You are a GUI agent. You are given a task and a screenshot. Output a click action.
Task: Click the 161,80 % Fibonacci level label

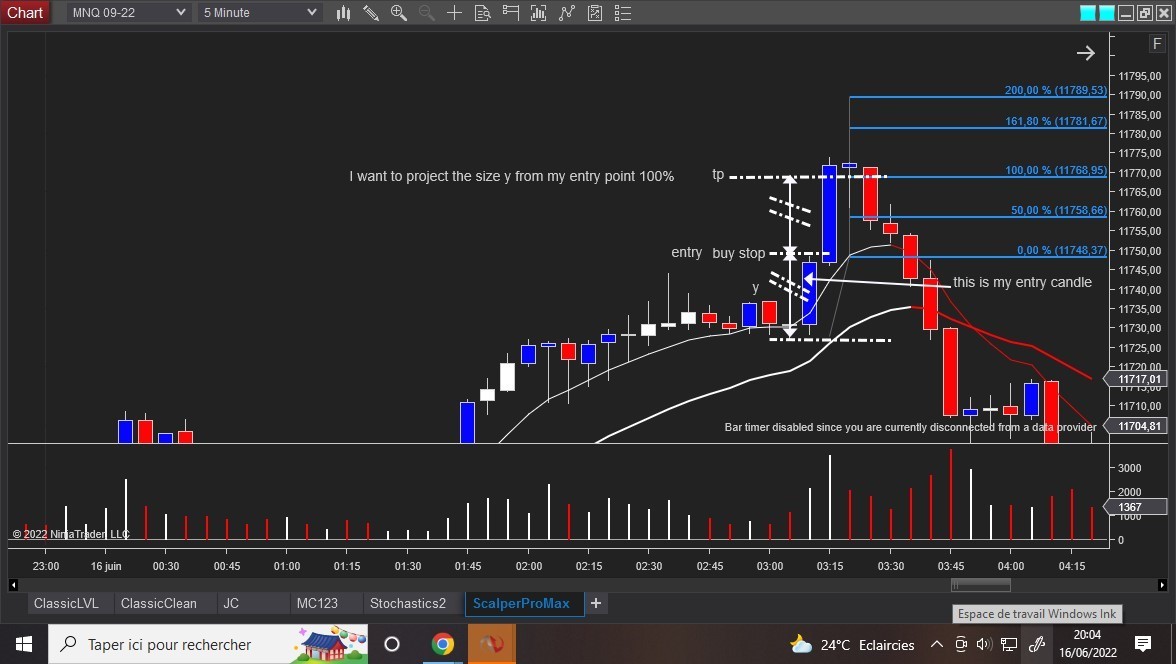pos(1055,121)
